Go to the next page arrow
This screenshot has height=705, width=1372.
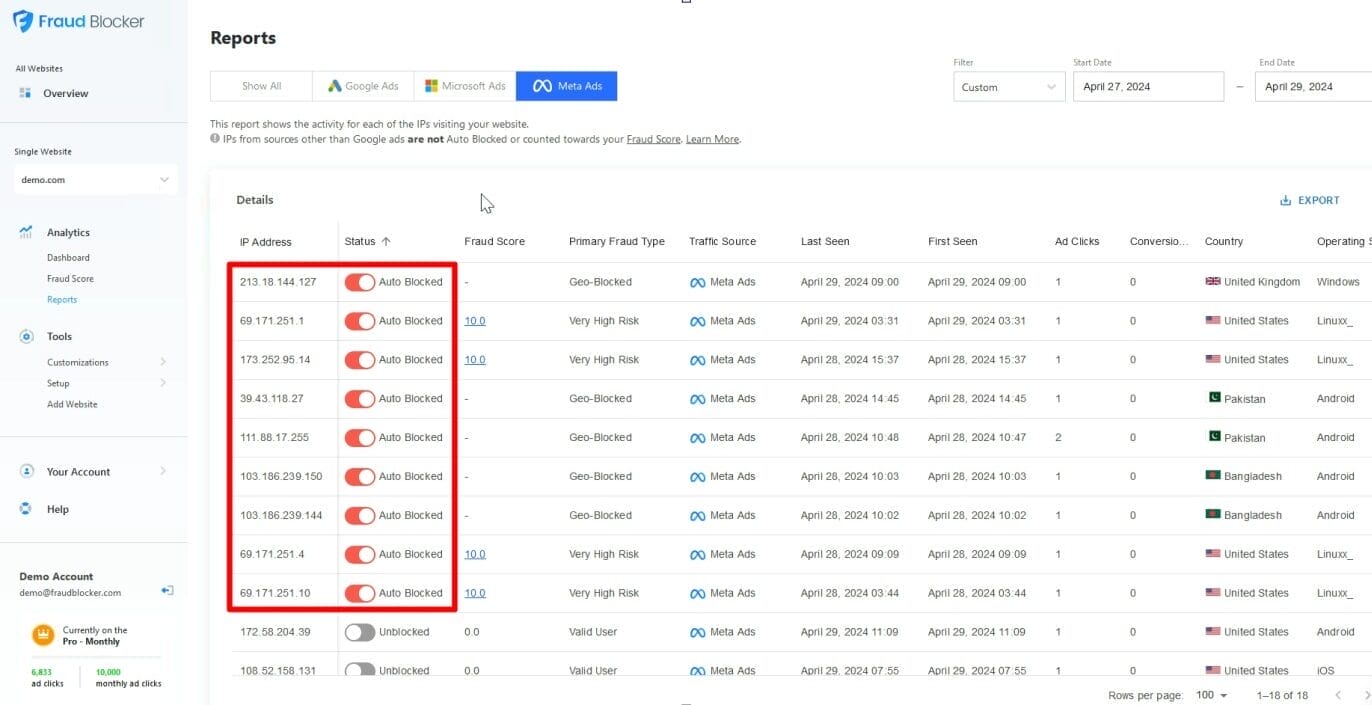[x=1366, y=695]
